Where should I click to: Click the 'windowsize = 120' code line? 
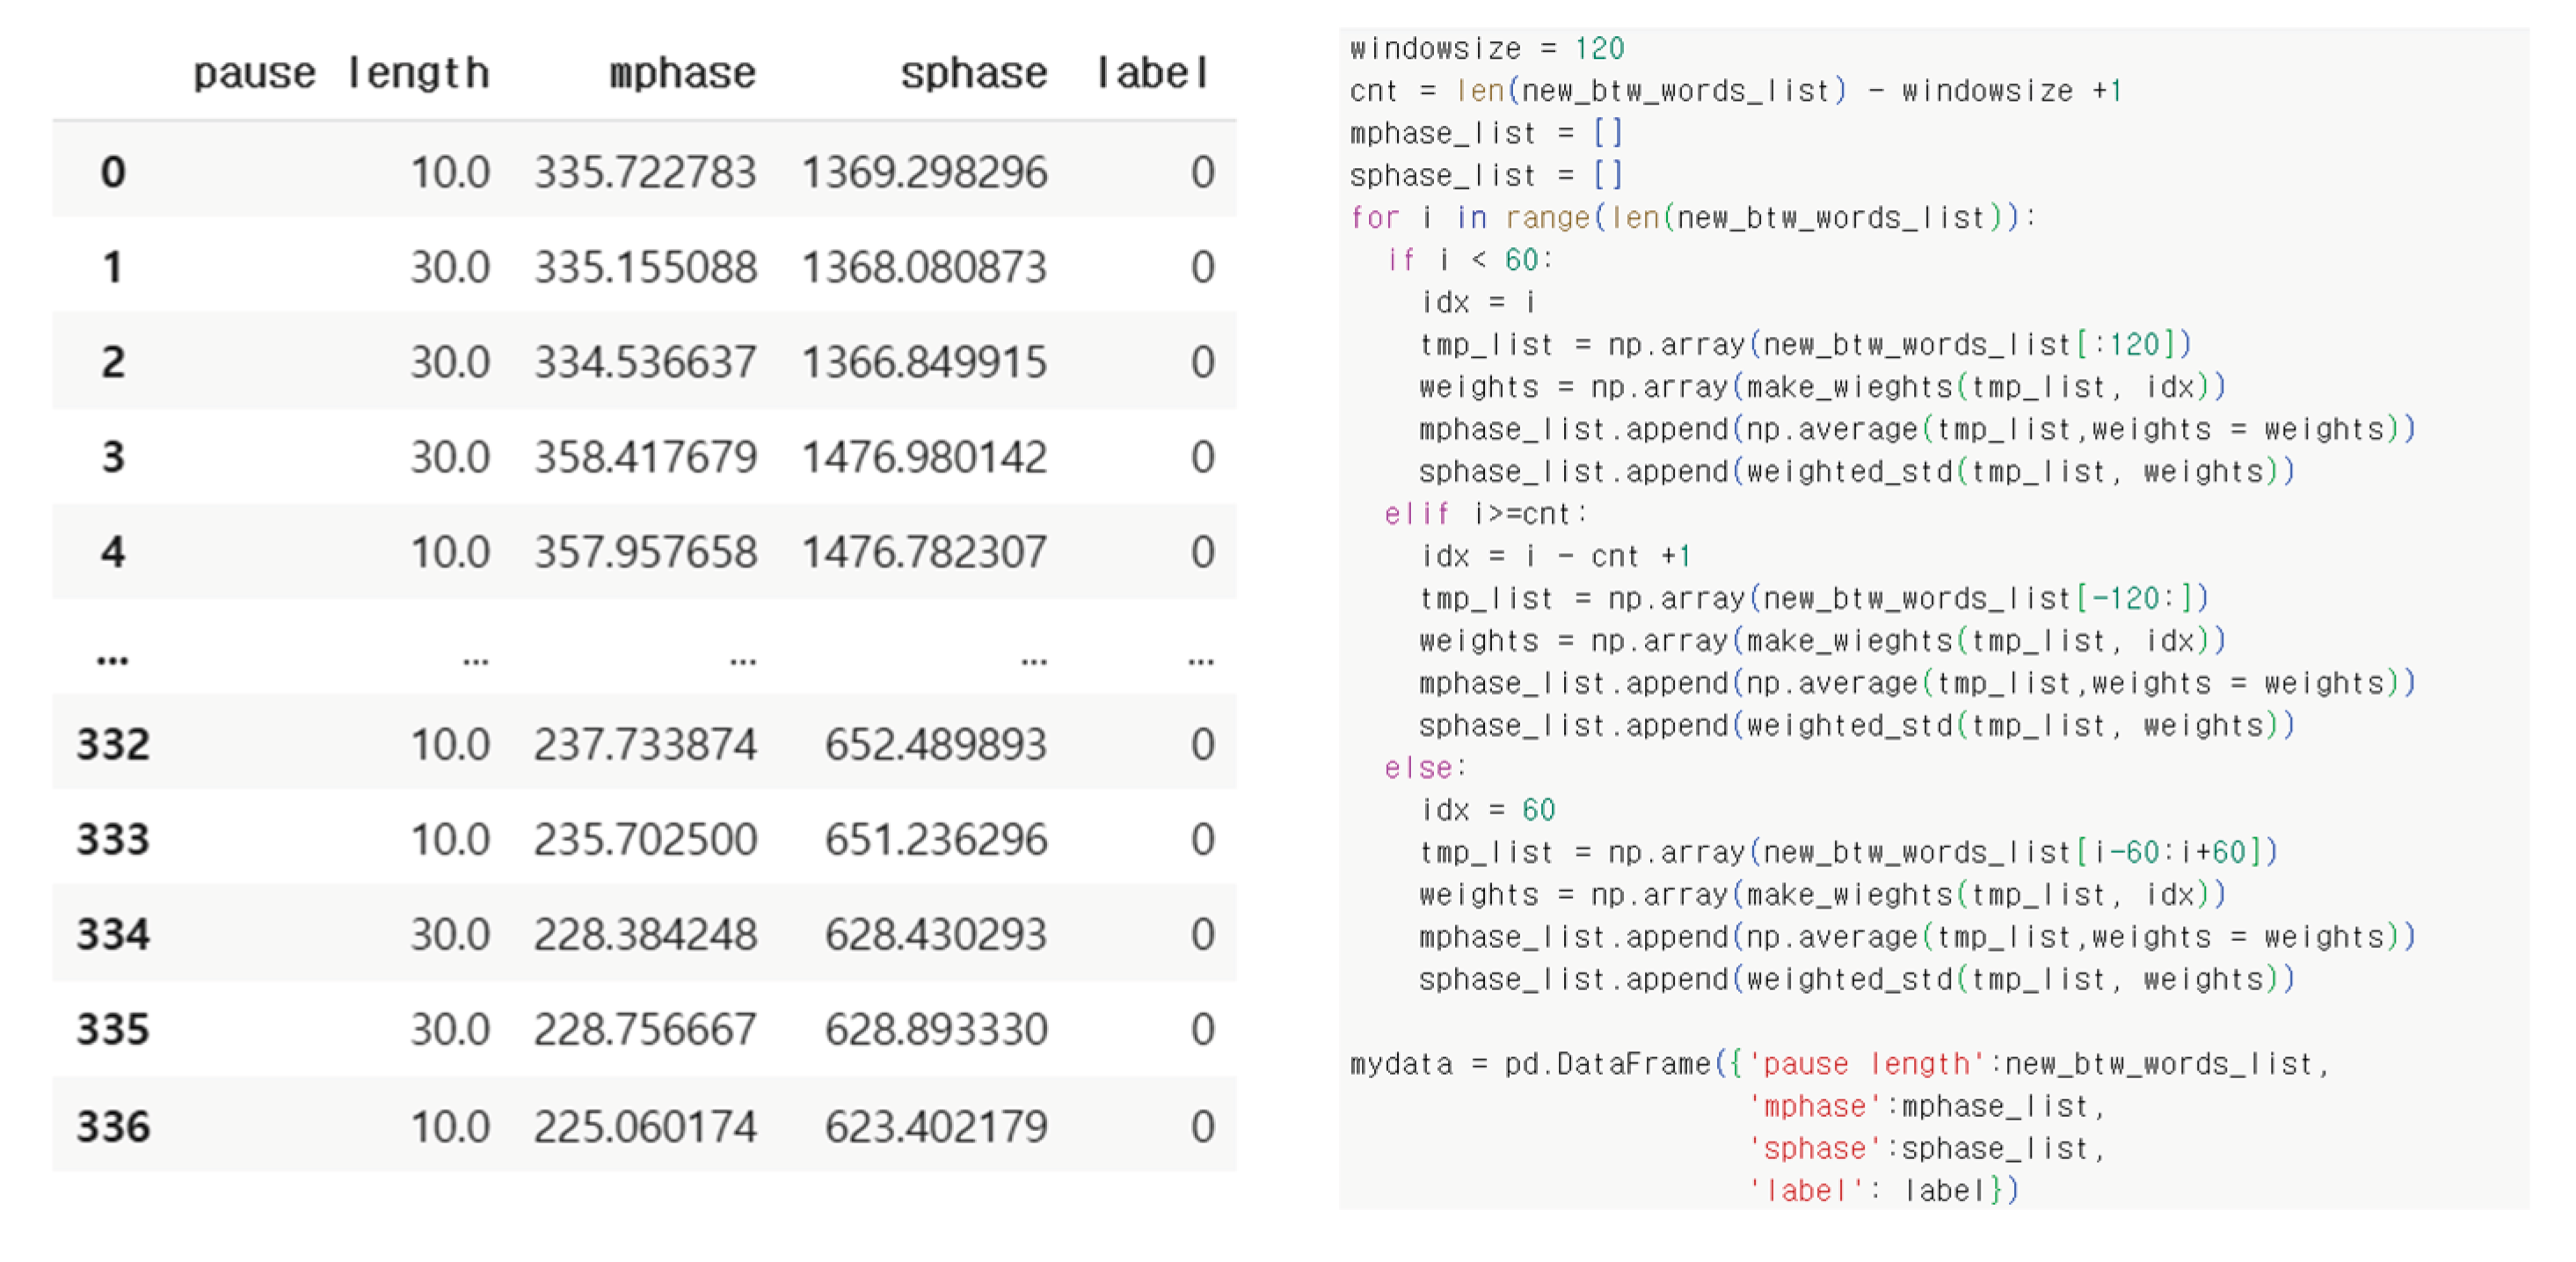pos(1487,48)
